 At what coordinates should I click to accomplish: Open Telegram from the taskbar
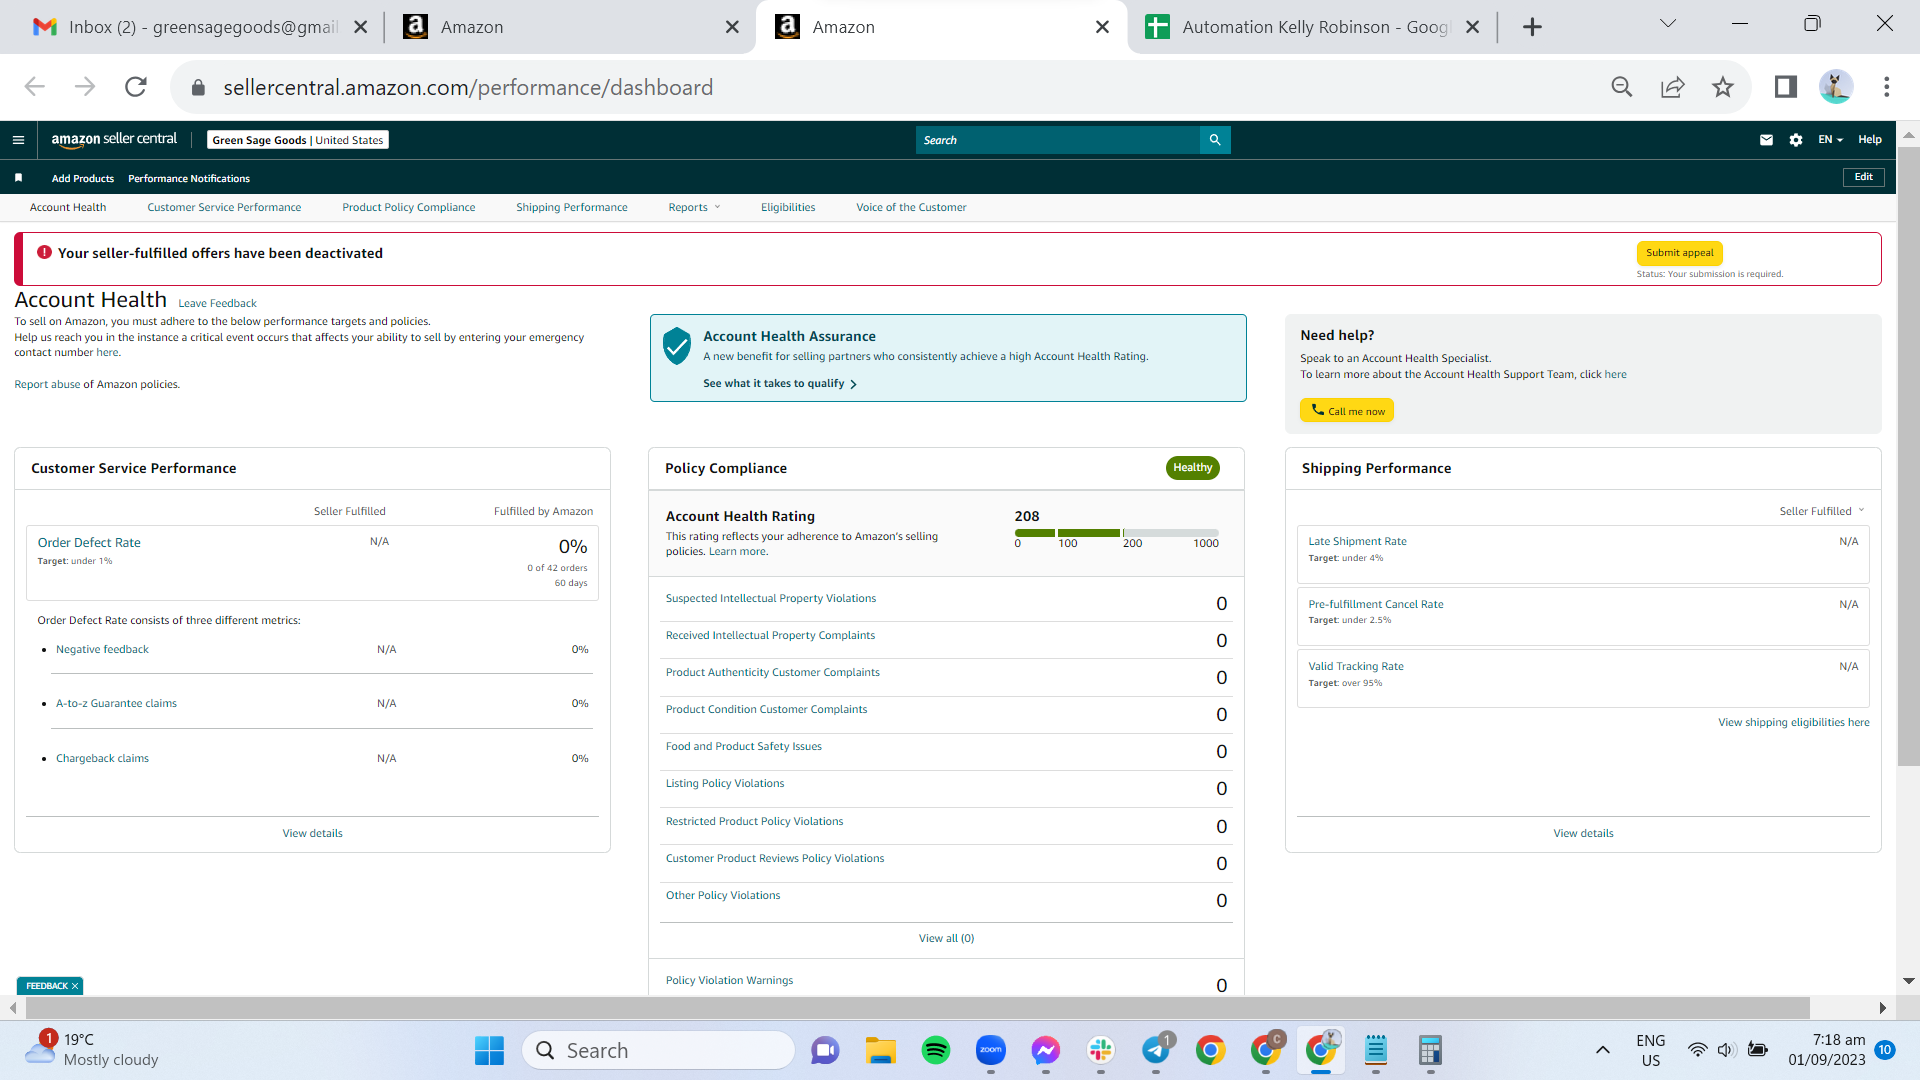pos(1156,1050)
